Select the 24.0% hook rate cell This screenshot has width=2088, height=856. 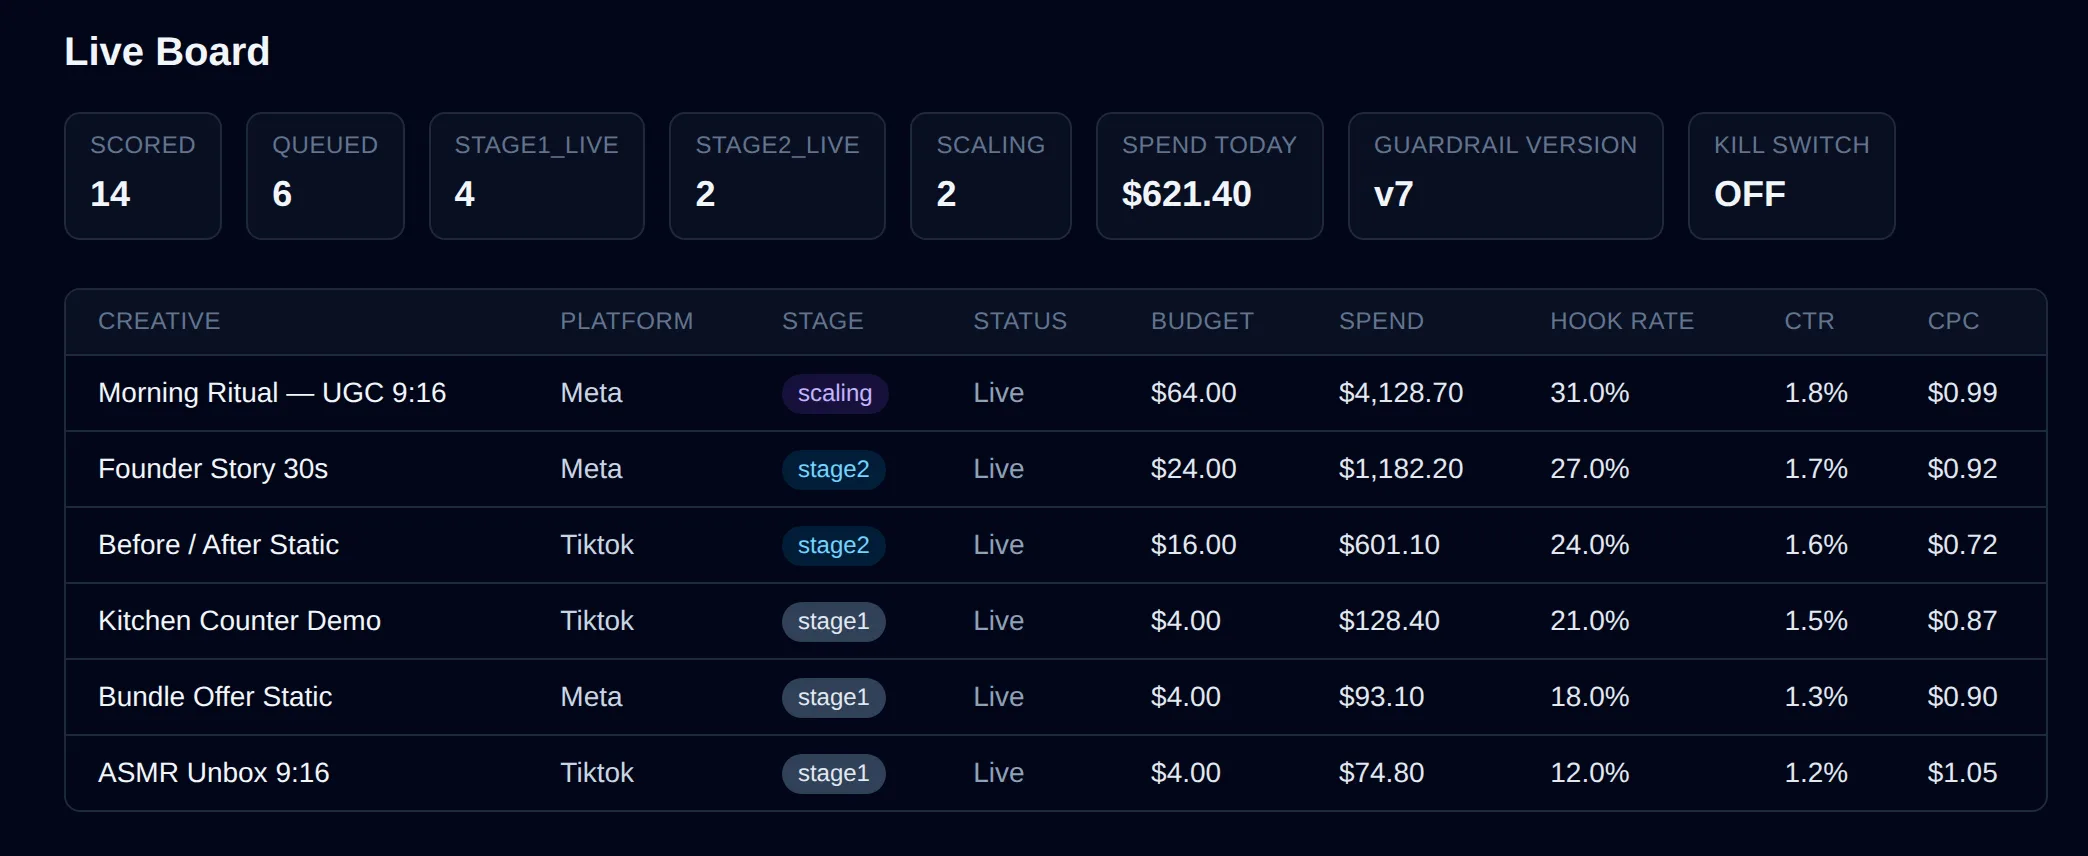[x=1590, y=545]
